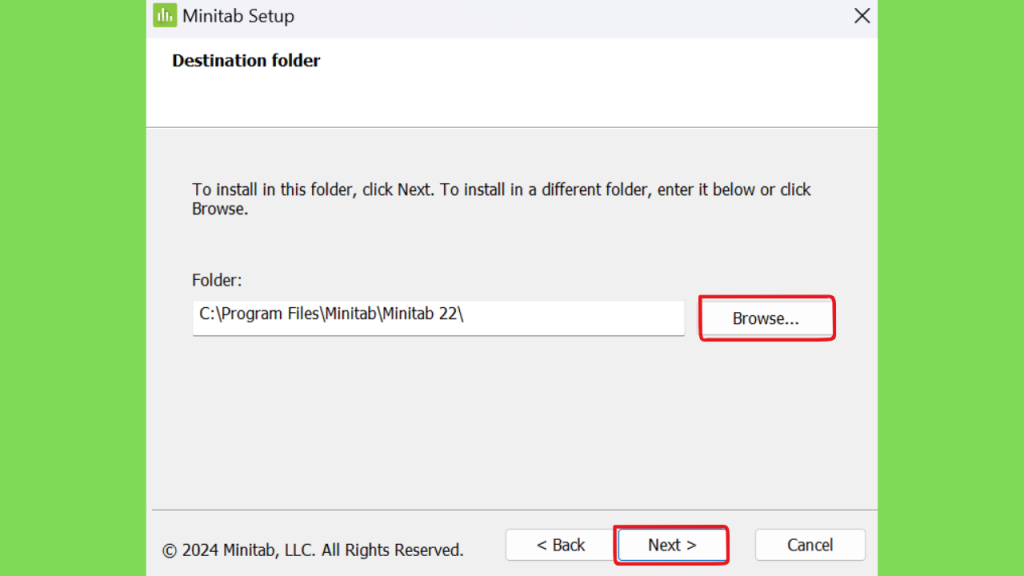
Task: Click the 'Destination folder' heading
Action: (x=246, y=61)
